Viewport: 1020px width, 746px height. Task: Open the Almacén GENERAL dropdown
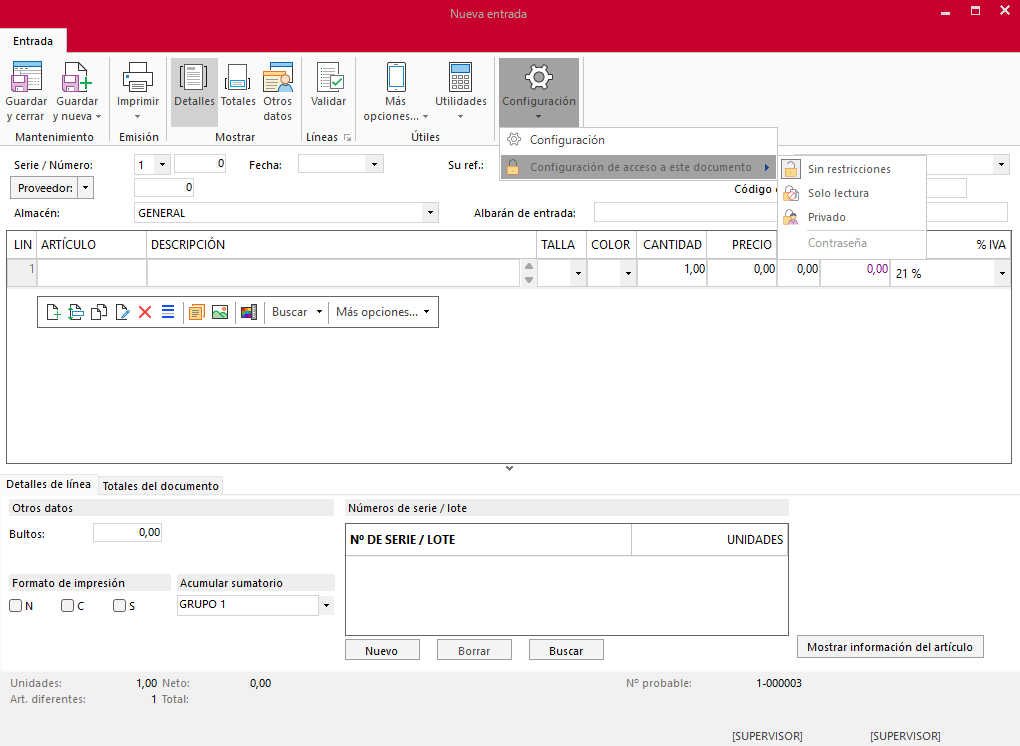click(430, 213)
